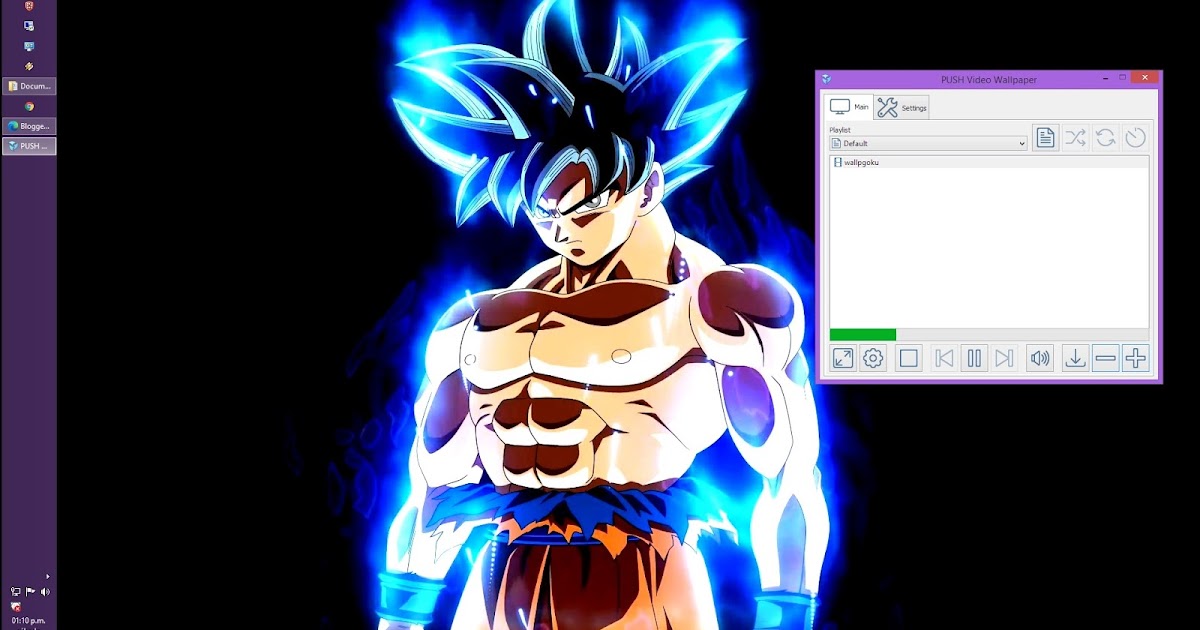Viewport: 1200px width, 630px height.
Task: Stop the video wallpaper playback
Action: 908,358
